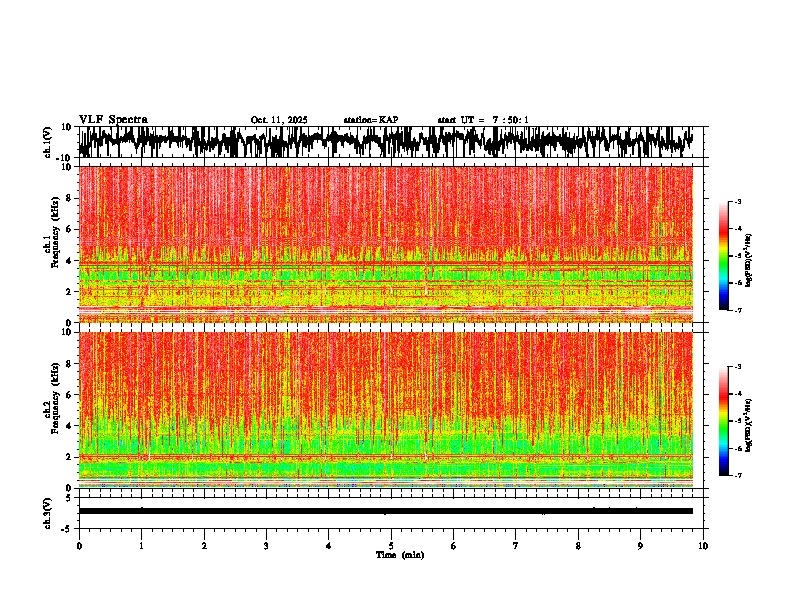The height and width of the screenshot is (612, 792).
Task: Click the '-3' value on ch.1 colorbar
Action: tap(737, 202)
